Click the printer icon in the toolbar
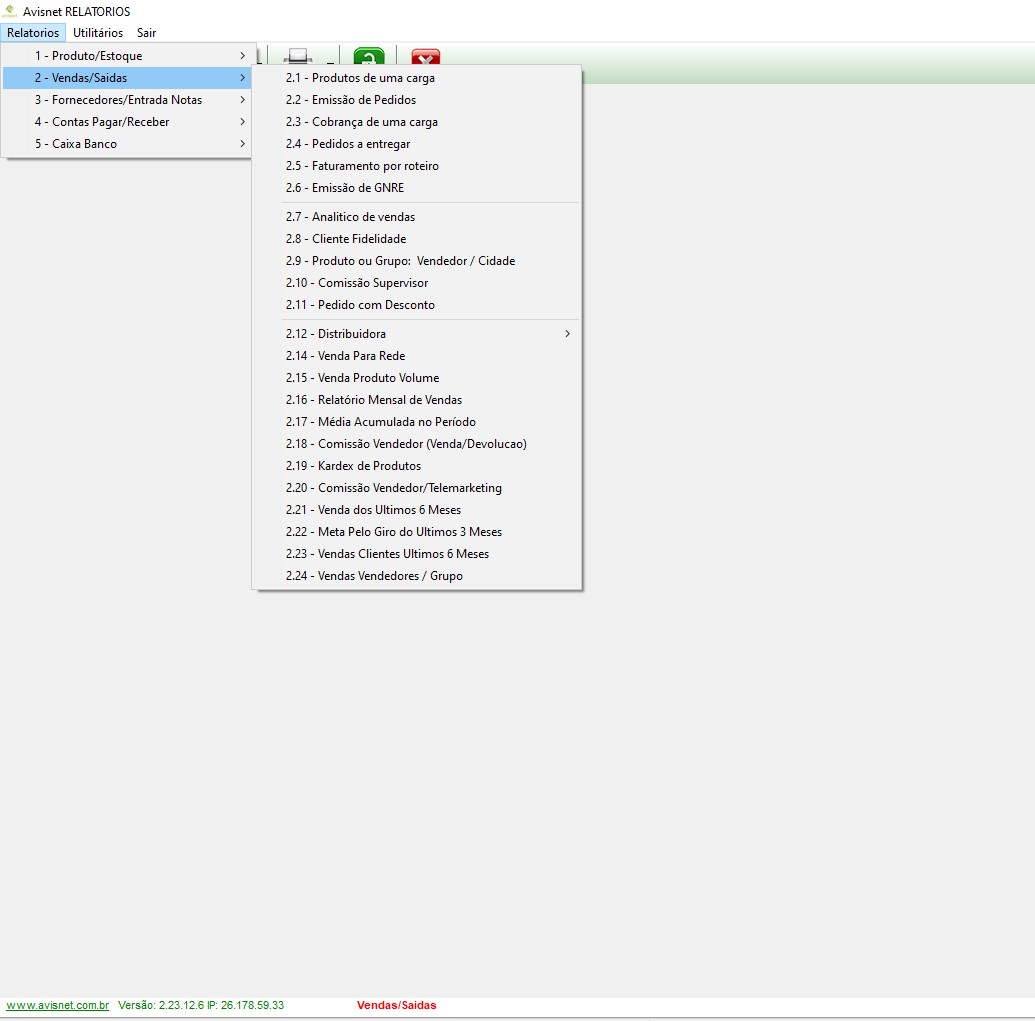Image resolution: width=1035 pixels, height=1021 pixels. (x=298, y=56)
